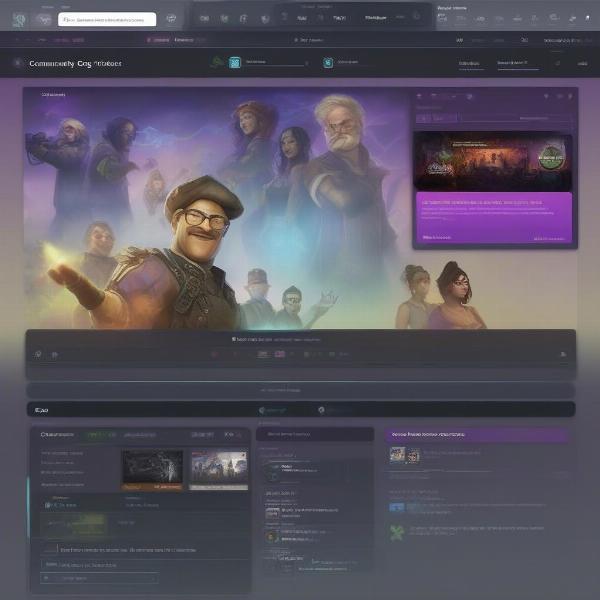Select the first teal square icon in the Community header
The width and height of the screenshot is (600, 600).
235,62
